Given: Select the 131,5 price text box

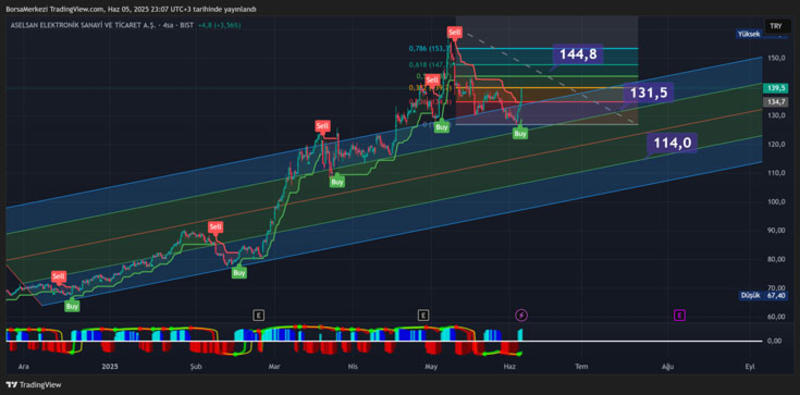Looking at the screenshot, I should (x=648, y=93).
